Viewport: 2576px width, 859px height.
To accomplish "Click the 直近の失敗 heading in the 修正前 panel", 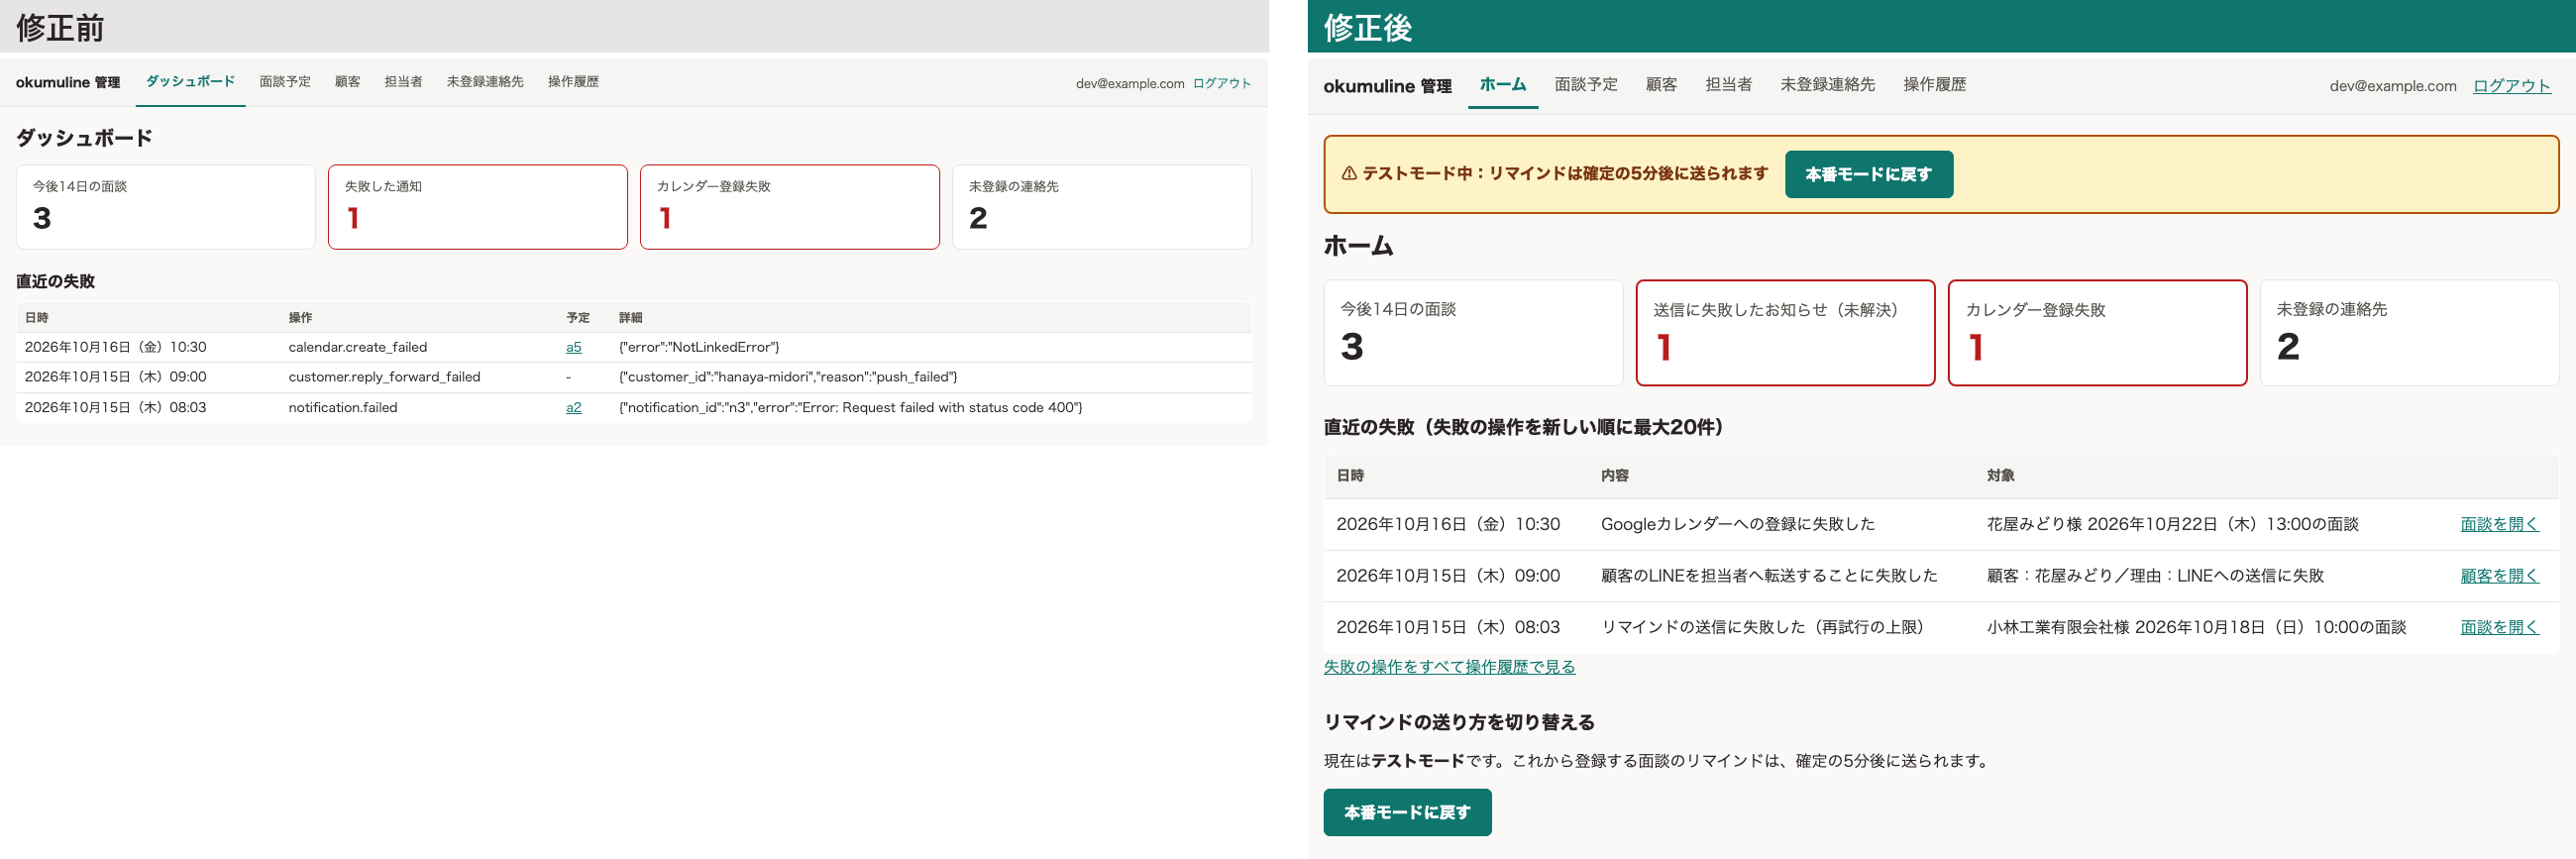I will pos(55,282).
